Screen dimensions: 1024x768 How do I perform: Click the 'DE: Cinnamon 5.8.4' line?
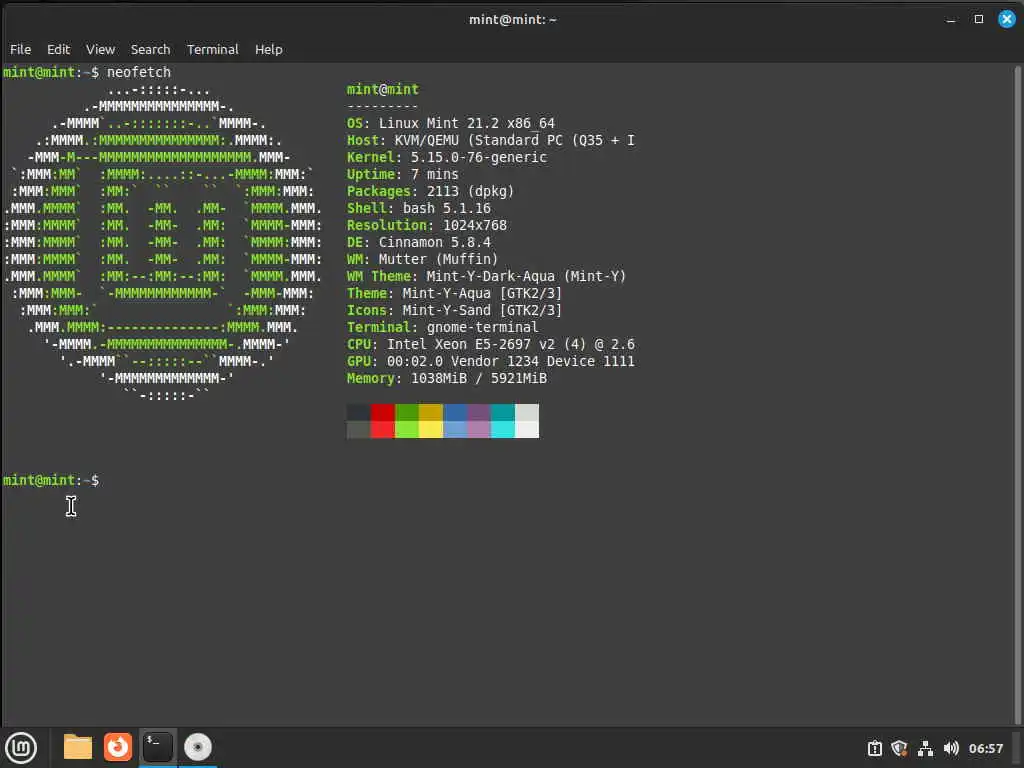click(x=419, y=242)
